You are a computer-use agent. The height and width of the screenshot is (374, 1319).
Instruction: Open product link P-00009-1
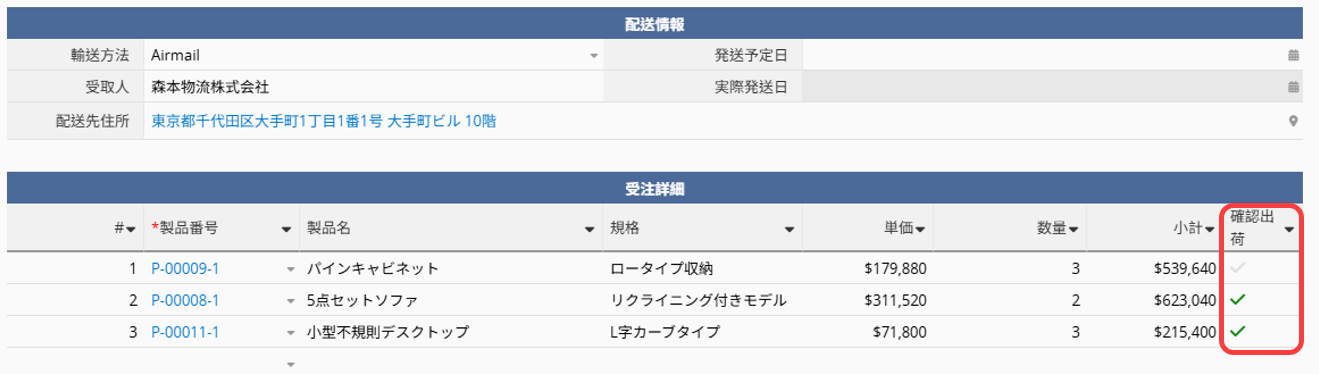coord(185,269)
